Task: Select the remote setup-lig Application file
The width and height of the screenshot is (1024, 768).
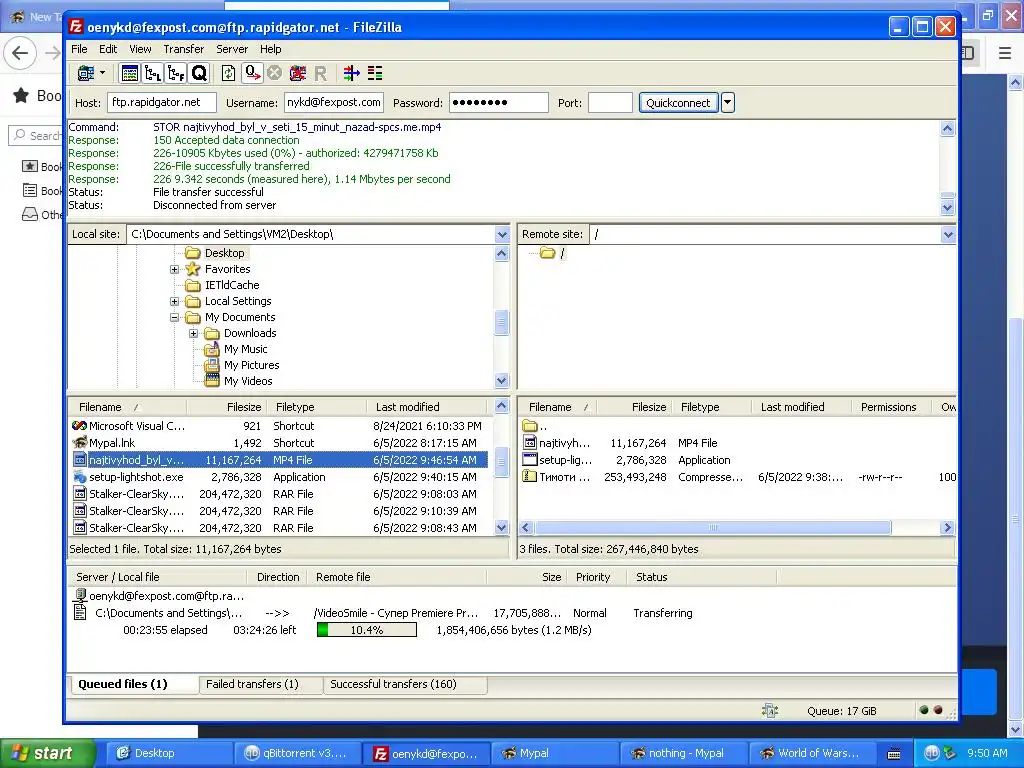Action: 738,460
